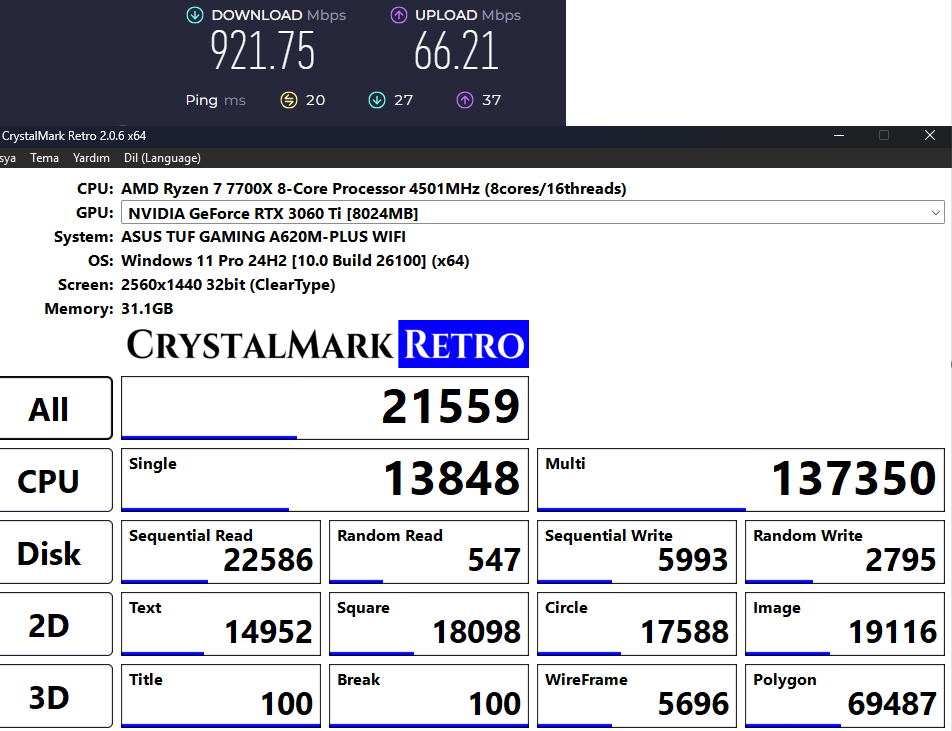The image size is (952, 731).
Task: Click the 921.75 download speed value
Action: coord(262,51)
